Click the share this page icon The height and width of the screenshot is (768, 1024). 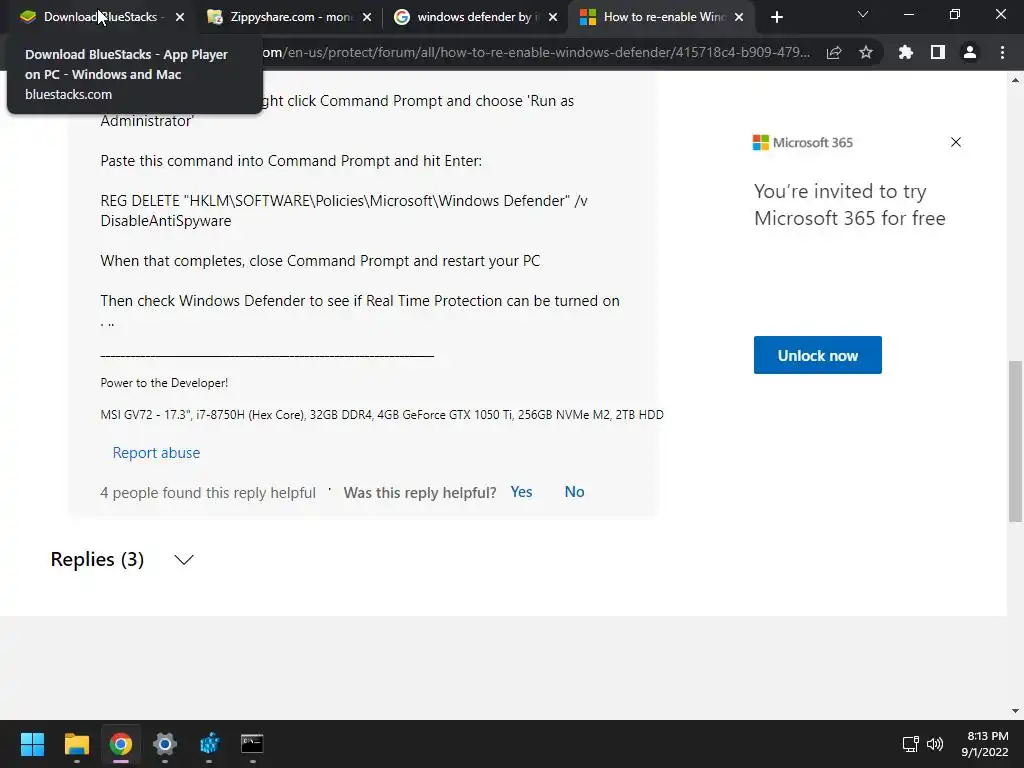tap(834, 53)
